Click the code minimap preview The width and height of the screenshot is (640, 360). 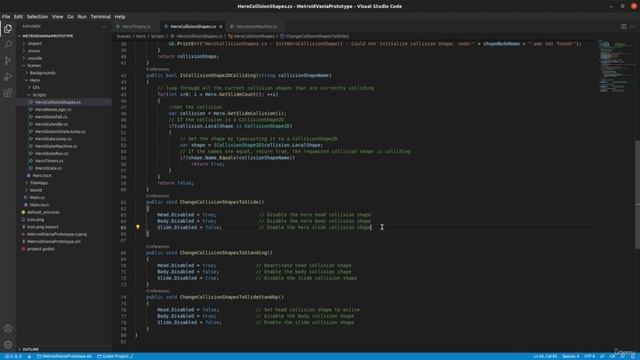point(616,66)
